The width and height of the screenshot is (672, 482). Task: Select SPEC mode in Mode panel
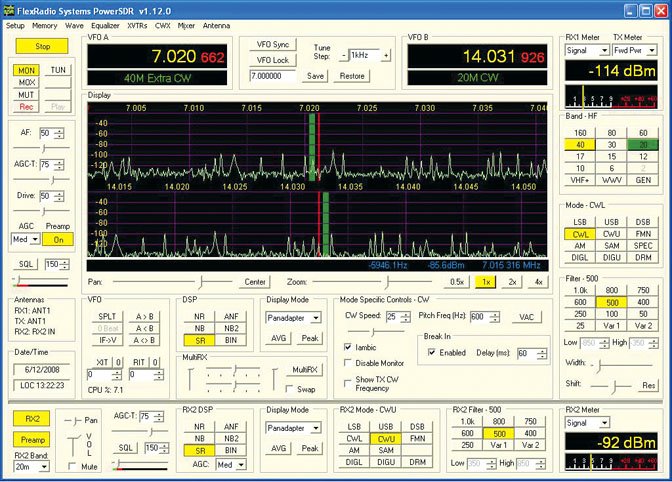[x=643, y=246]
